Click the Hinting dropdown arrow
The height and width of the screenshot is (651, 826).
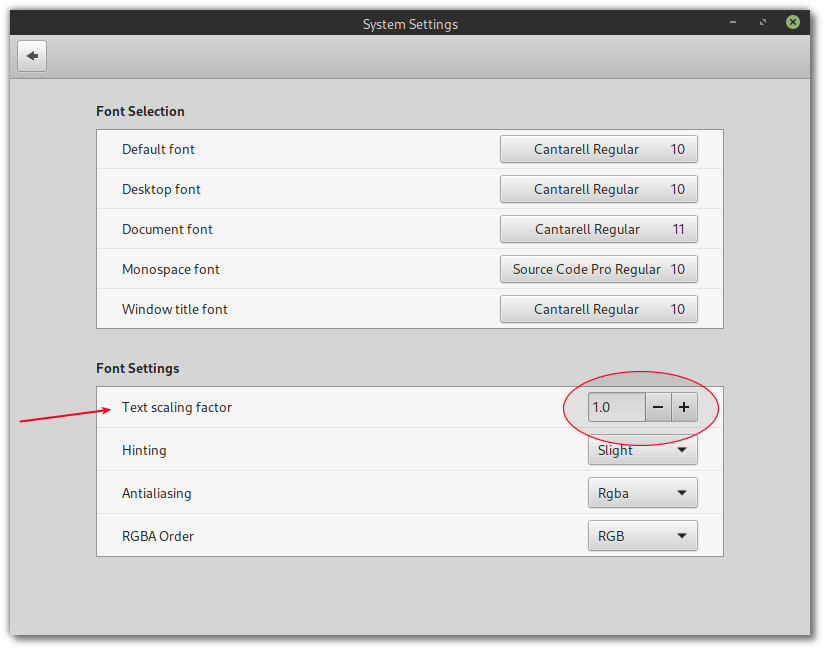pos(684,450)
